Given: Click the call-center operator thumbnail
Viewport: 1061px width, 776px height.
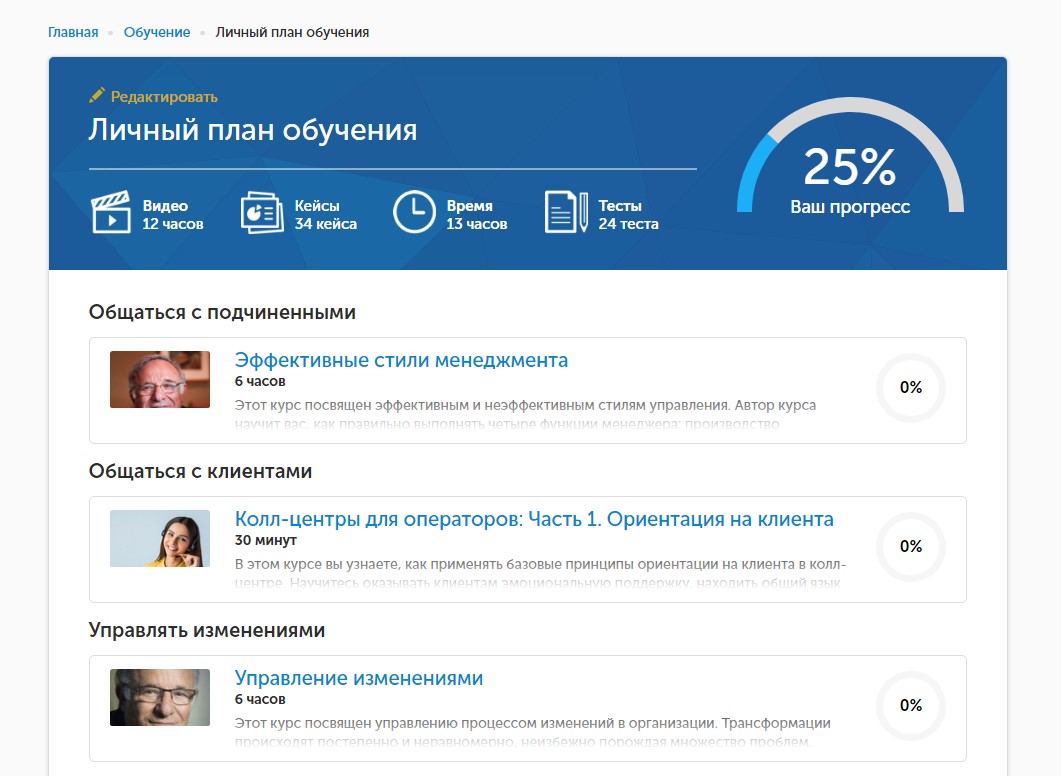Looking at the screenshot, I should point(160,539).
